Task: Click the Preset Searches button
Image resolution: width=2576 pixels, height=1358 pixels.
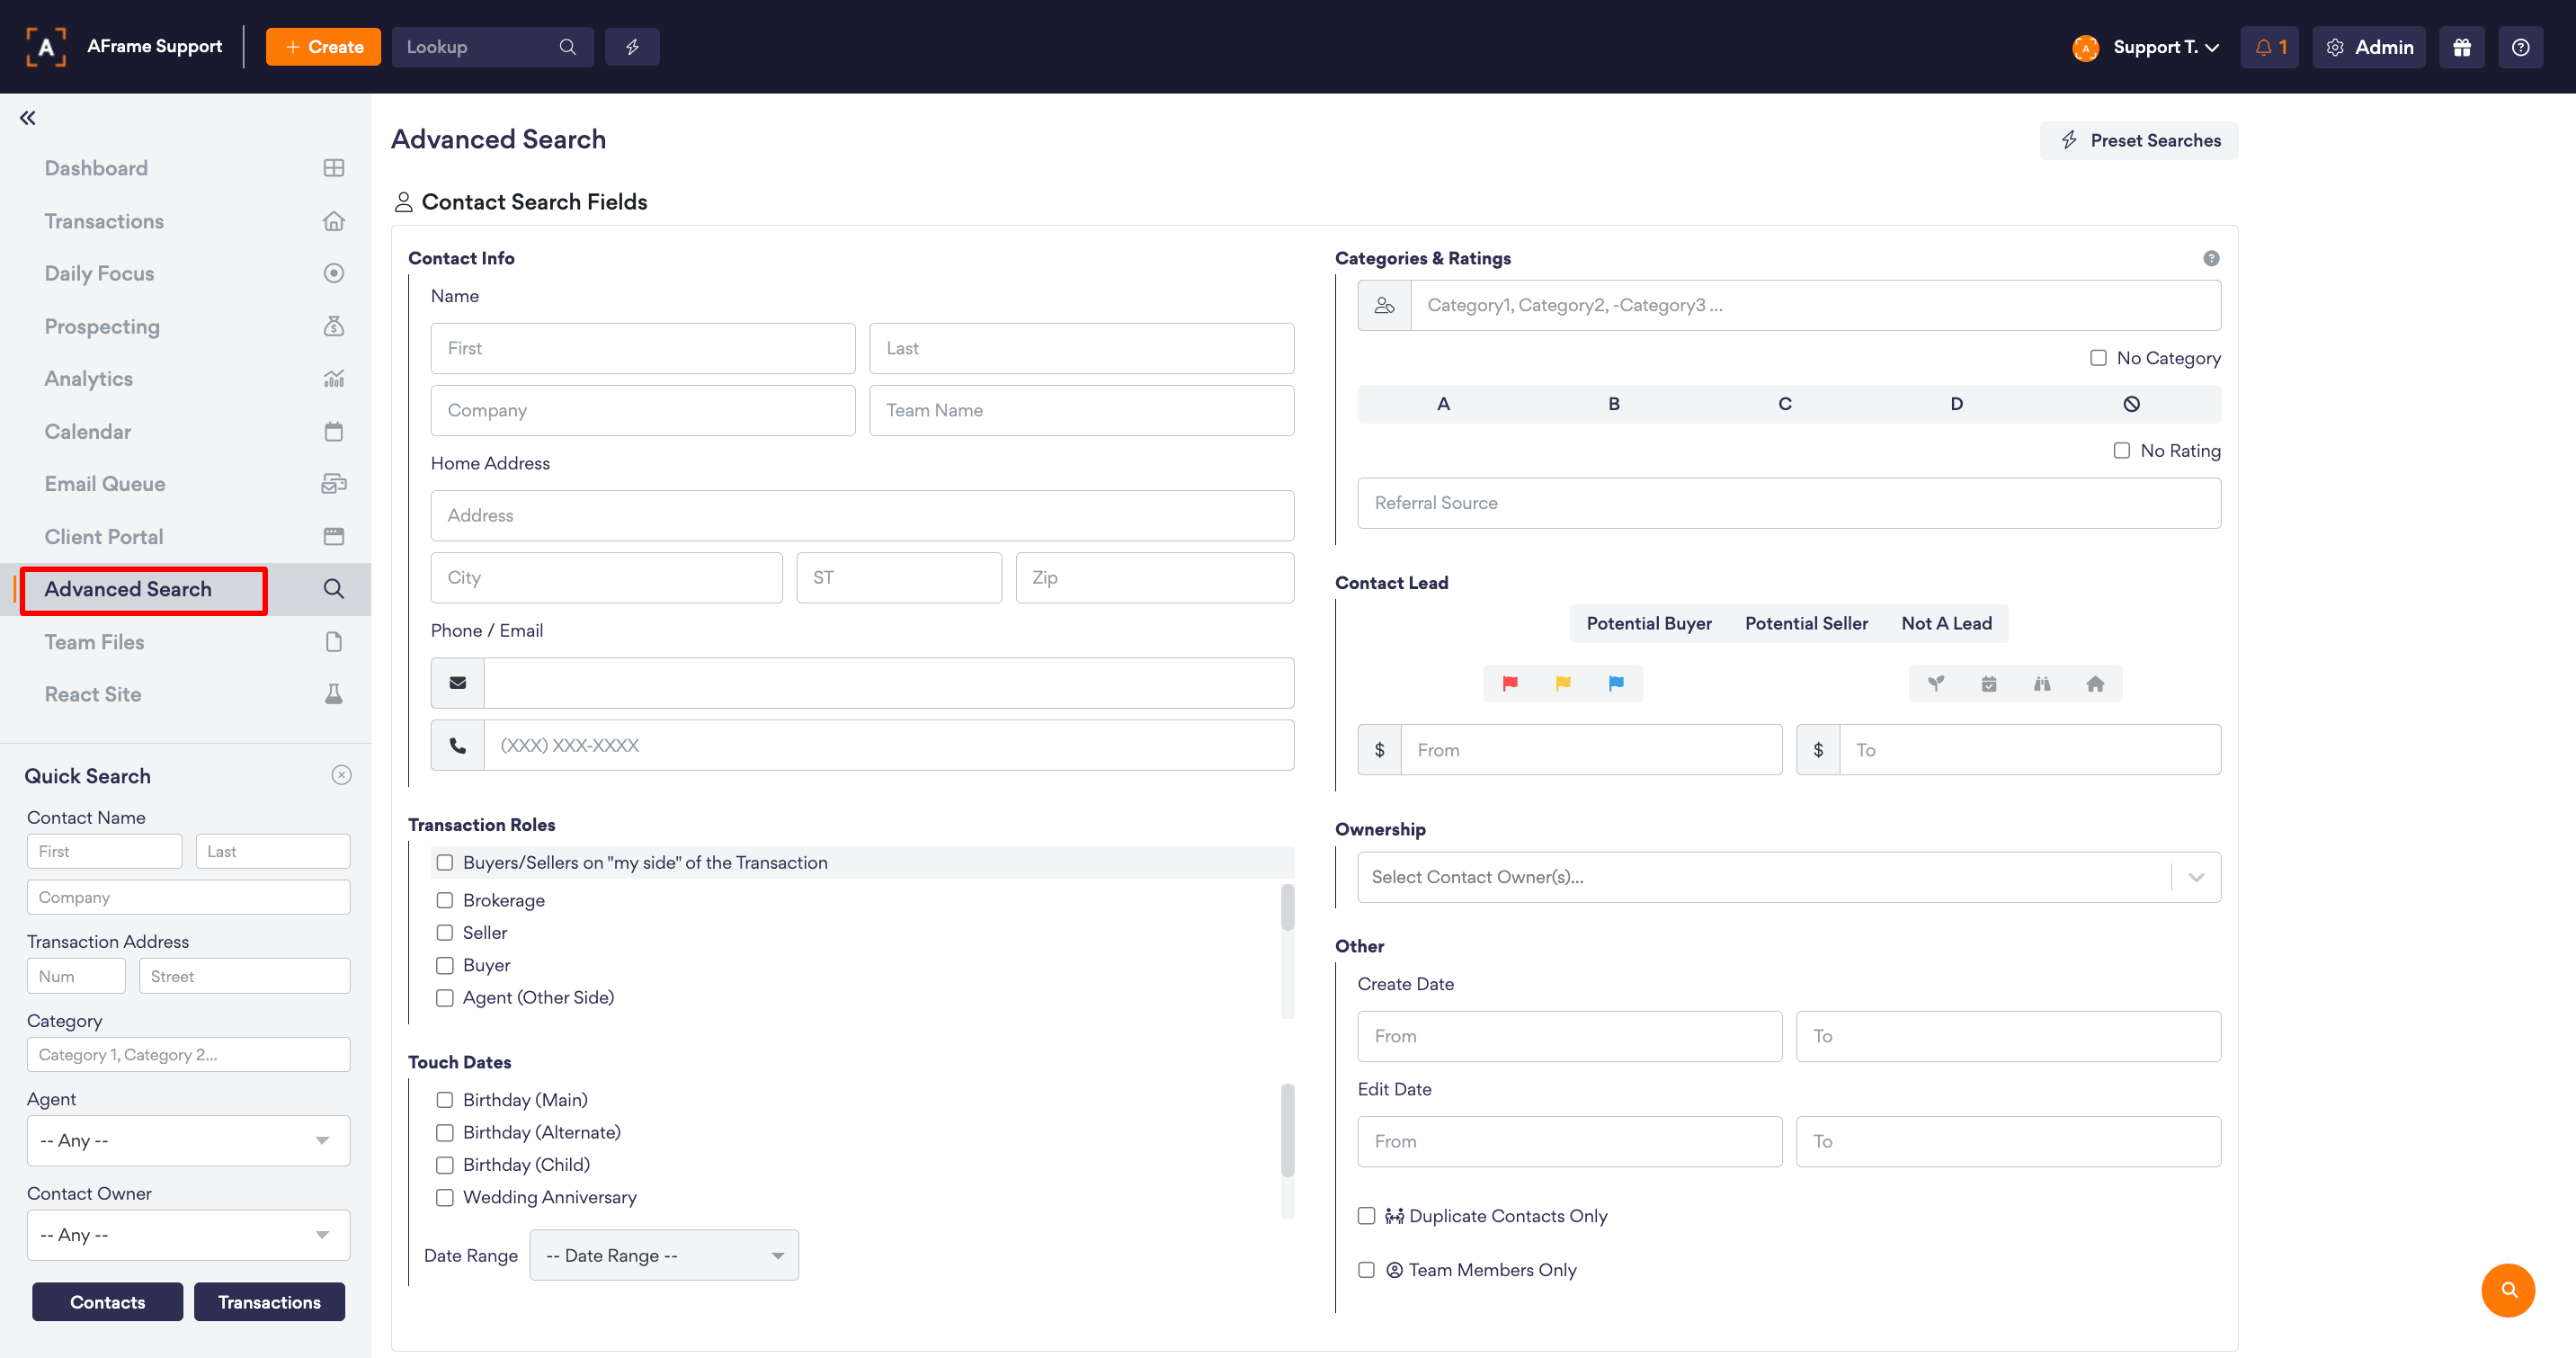Action: tap(2139, 140)
